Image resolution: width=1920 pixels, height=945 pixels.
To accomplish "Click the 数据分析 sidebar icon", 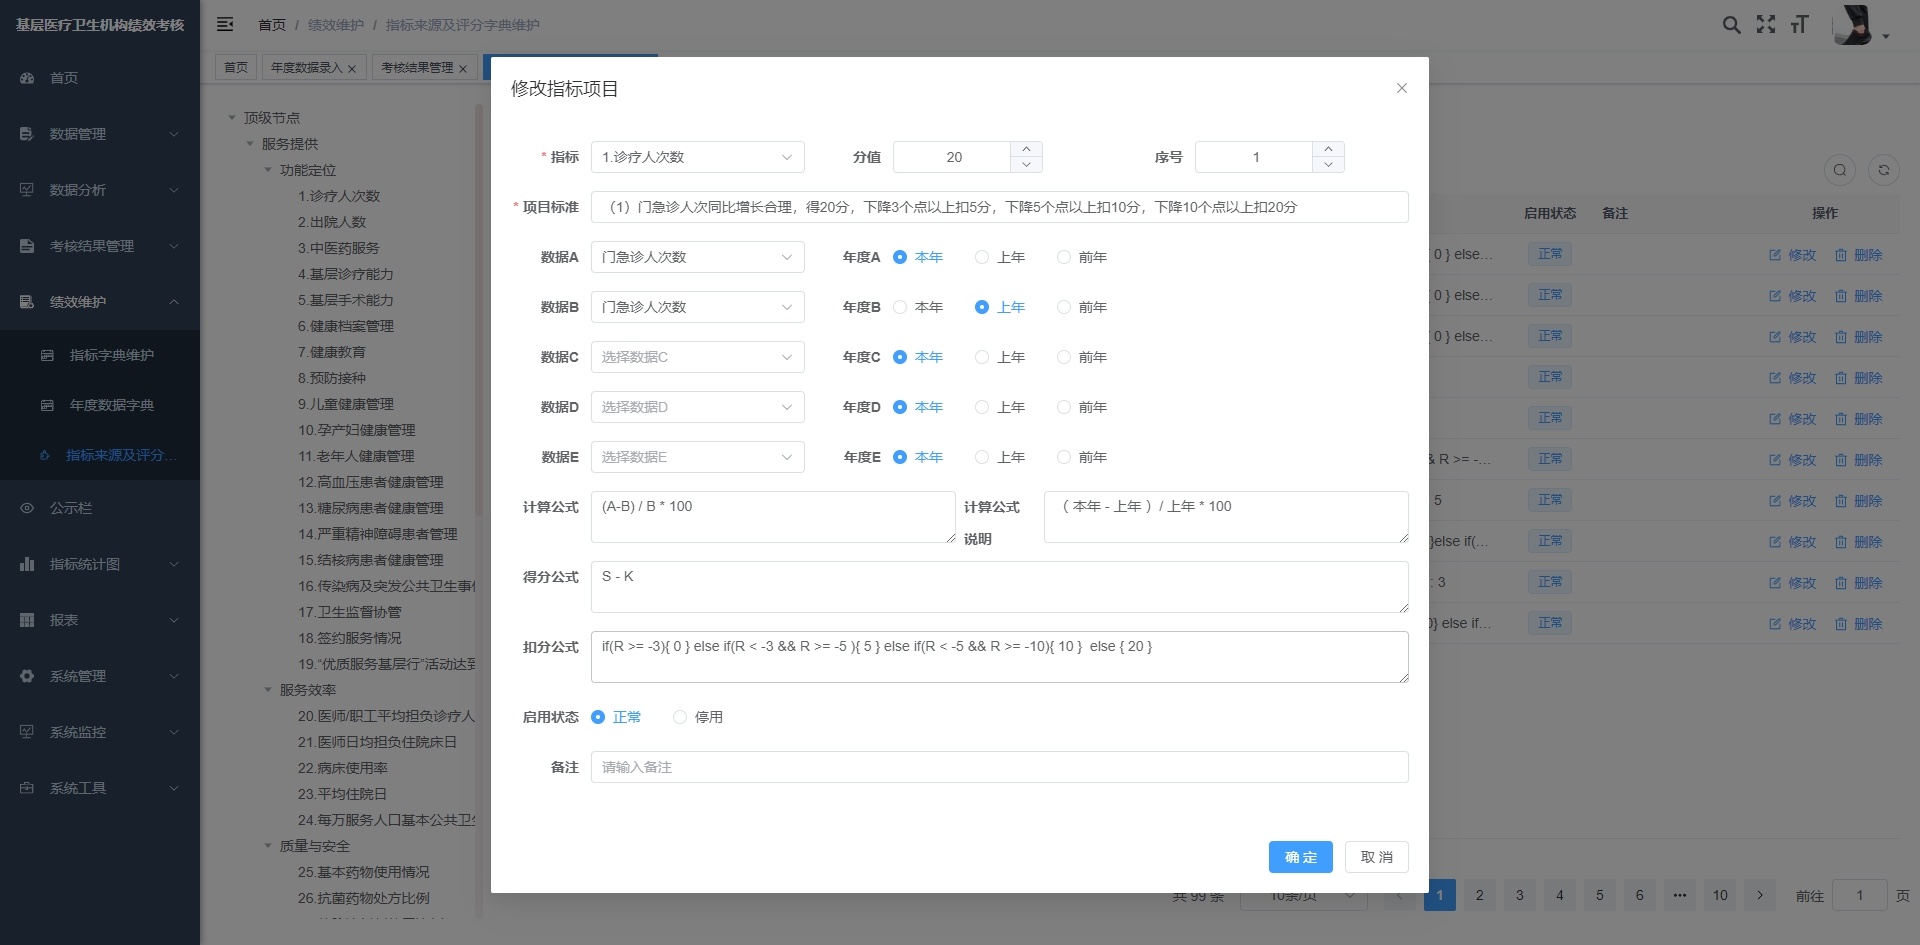I will coord(27,190).
